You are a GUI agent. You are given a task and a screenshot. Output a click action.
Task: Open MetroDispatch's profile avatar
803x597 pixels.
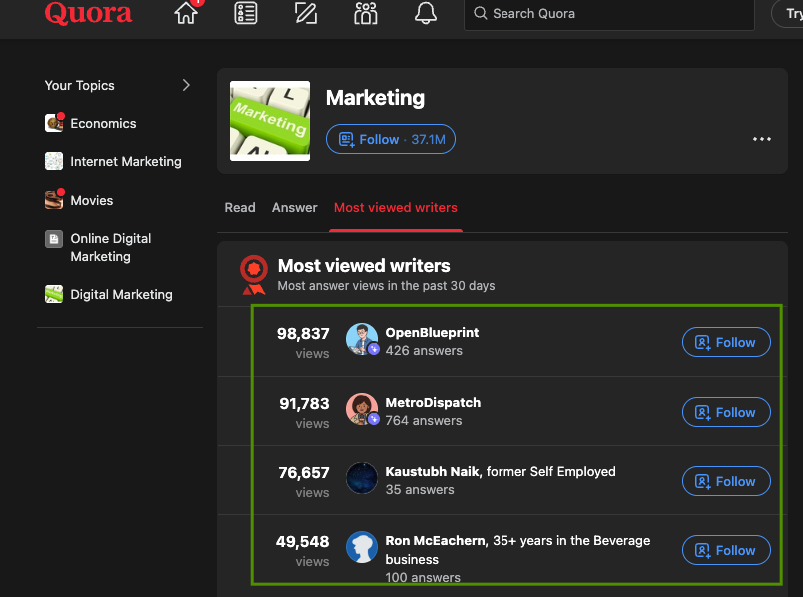click(362, 409)
